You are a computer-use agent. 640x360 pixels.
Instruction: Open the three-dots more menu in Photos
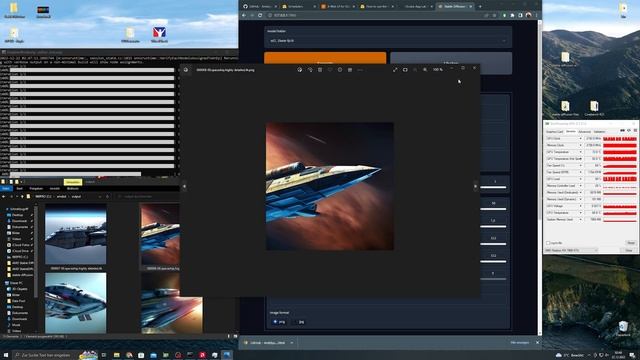click(360, 70)
